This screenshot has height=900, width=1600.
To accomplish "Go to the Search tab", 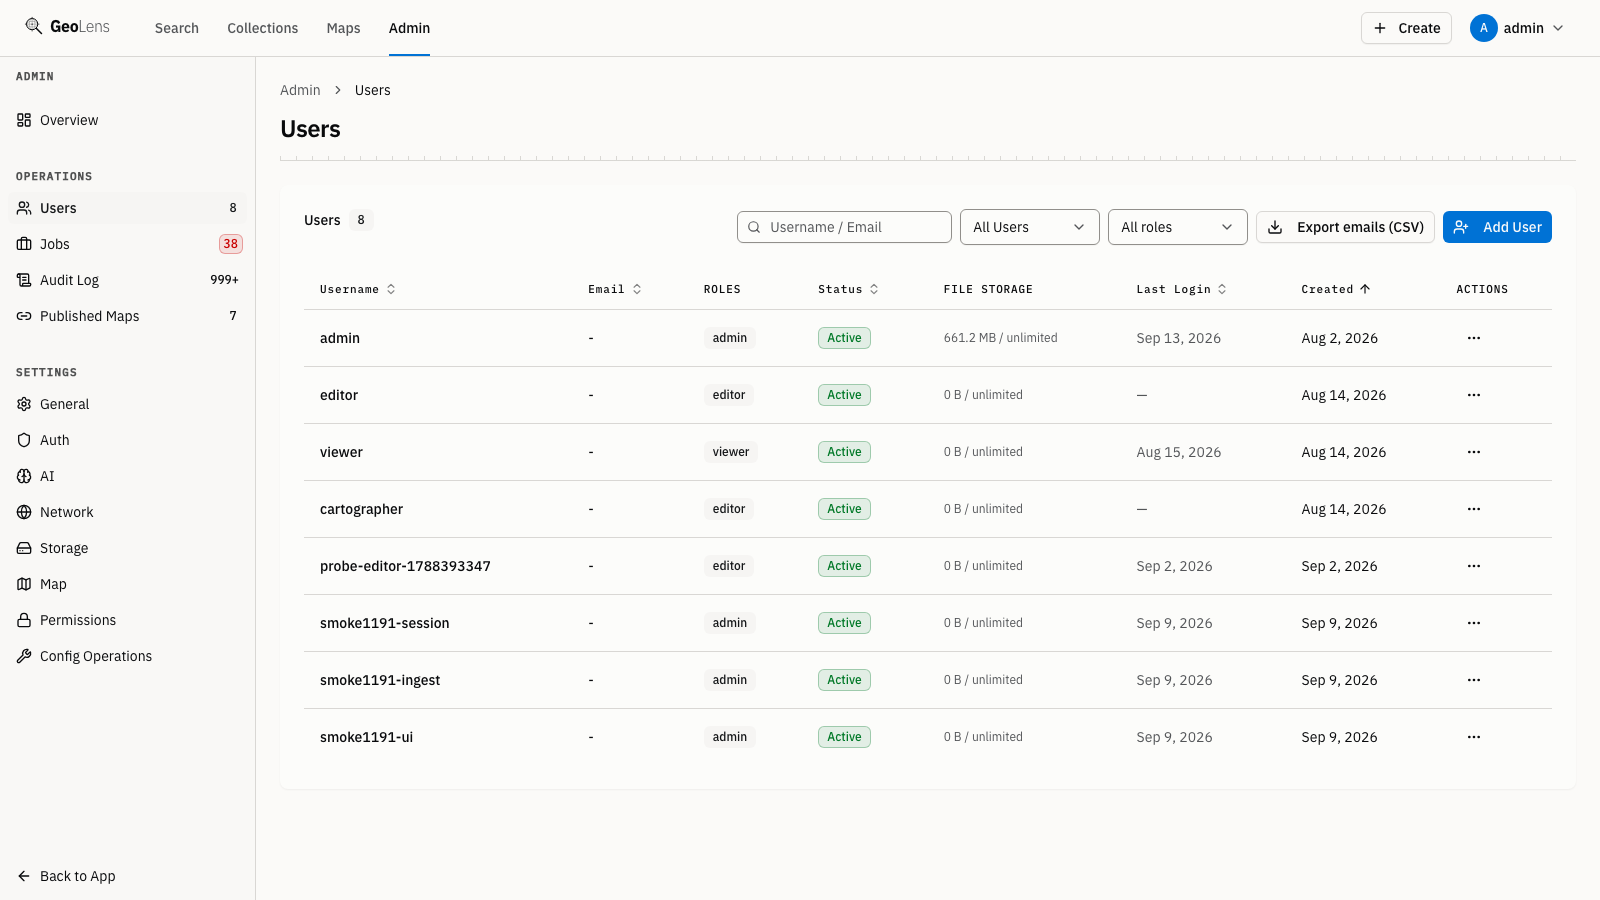I will 177,28.
